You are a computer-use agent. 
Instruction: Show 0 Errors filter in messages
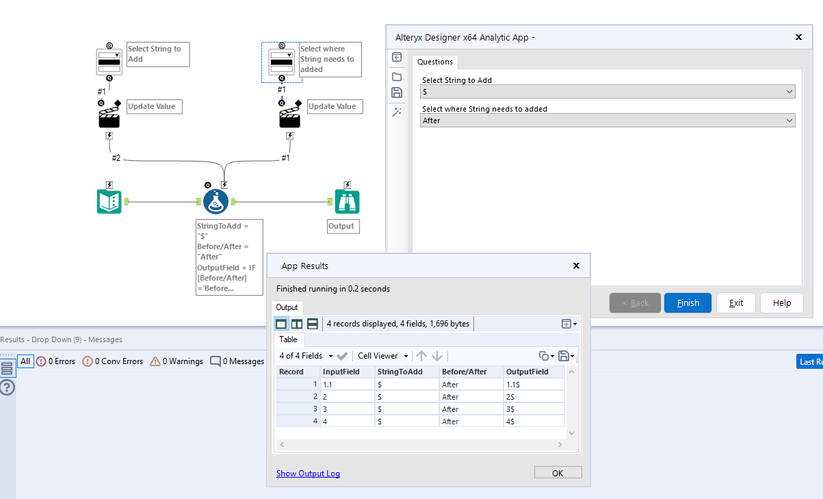56,362
